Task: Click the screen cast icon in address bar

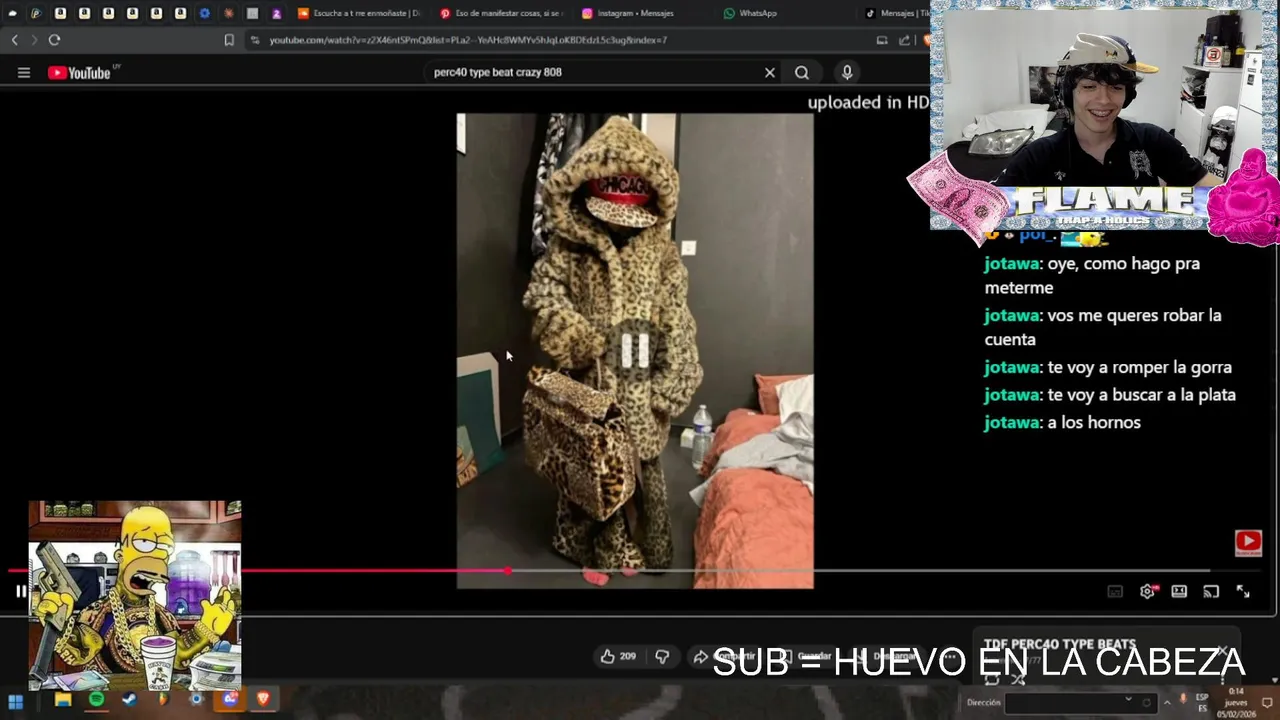Action: [882, 40]
